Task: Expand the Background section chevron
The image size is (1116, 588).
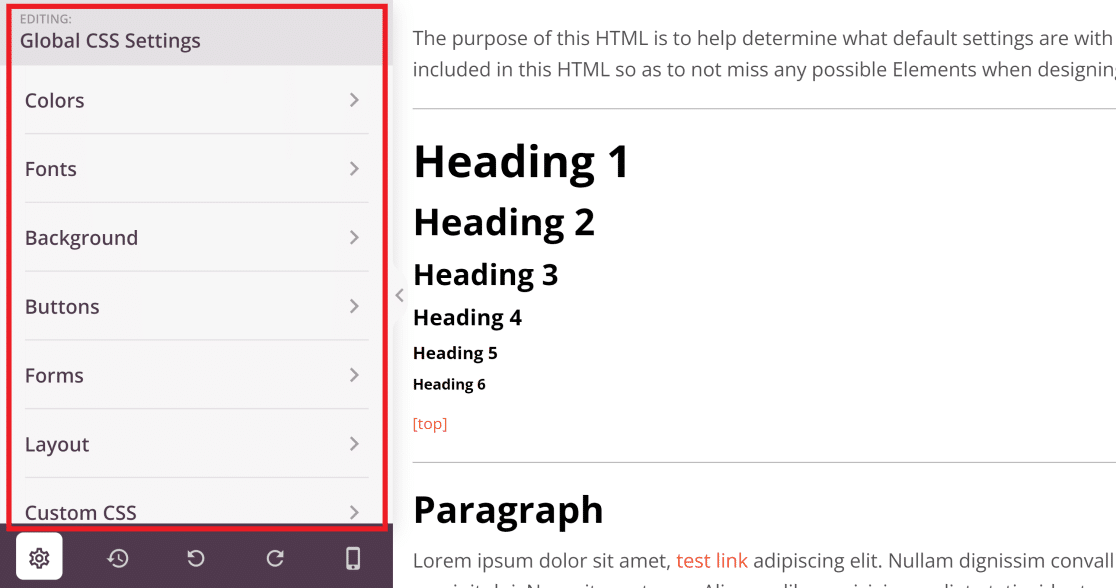Action: [x=354, y=238]
